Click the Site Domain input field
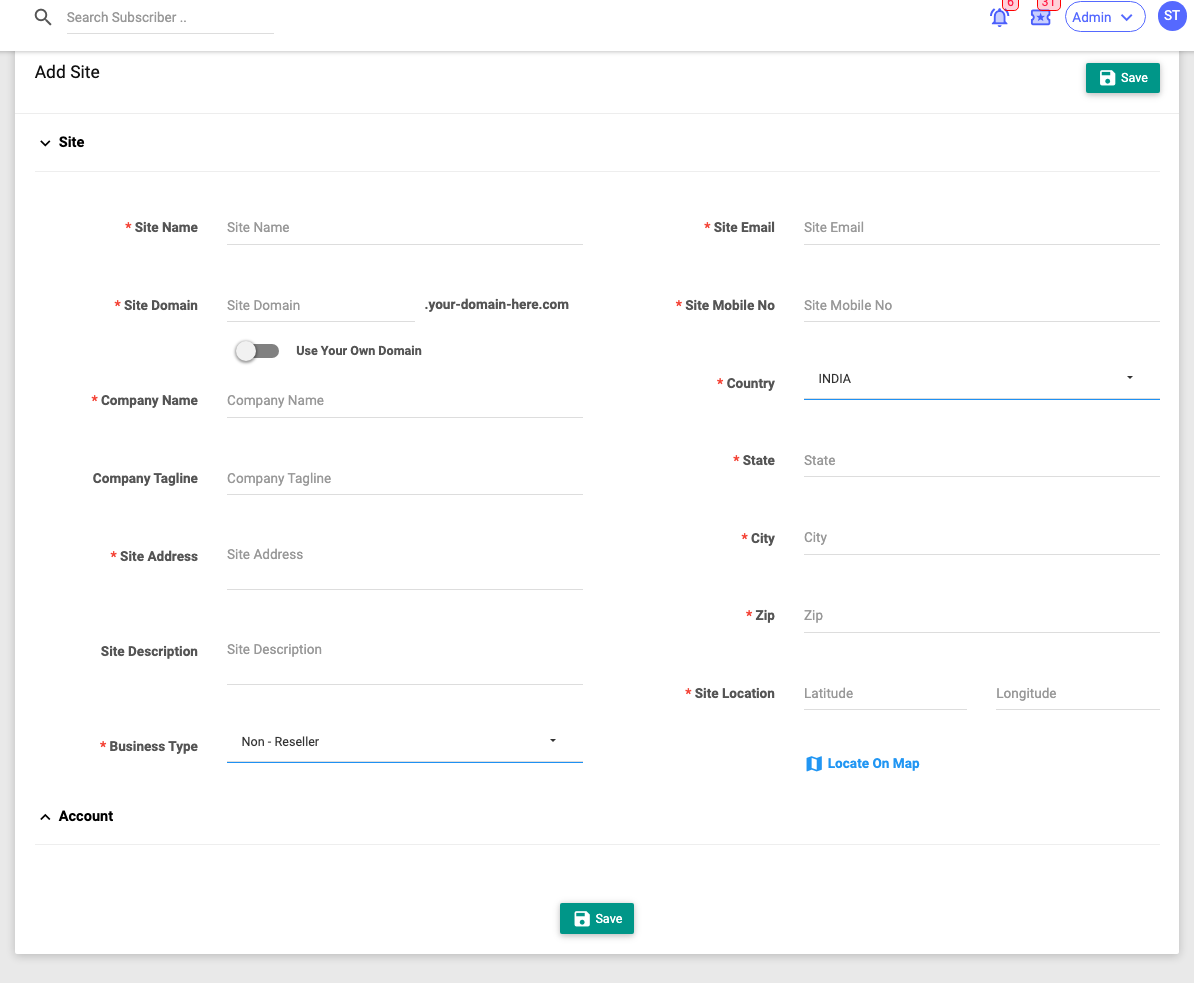 click(x=321, y=305)
